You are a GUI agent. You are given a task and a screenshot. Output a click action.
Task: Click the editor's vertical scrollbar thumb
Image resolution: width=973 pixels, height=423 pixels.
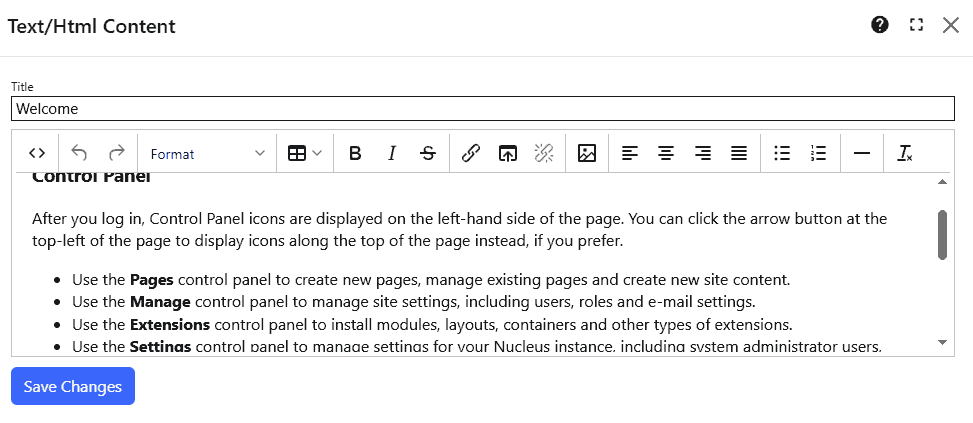click(942, 235)
